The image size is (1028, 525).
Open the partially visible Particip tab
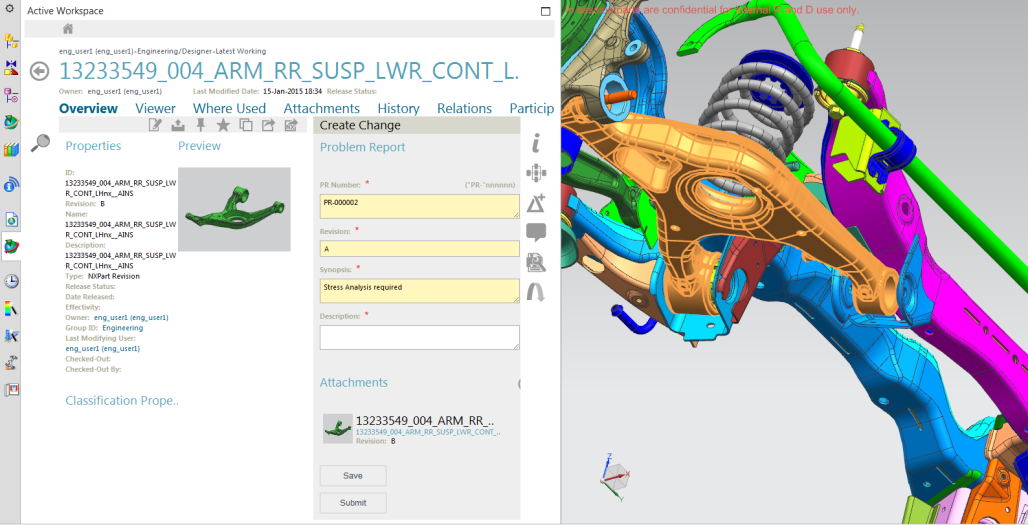[532, 108]
